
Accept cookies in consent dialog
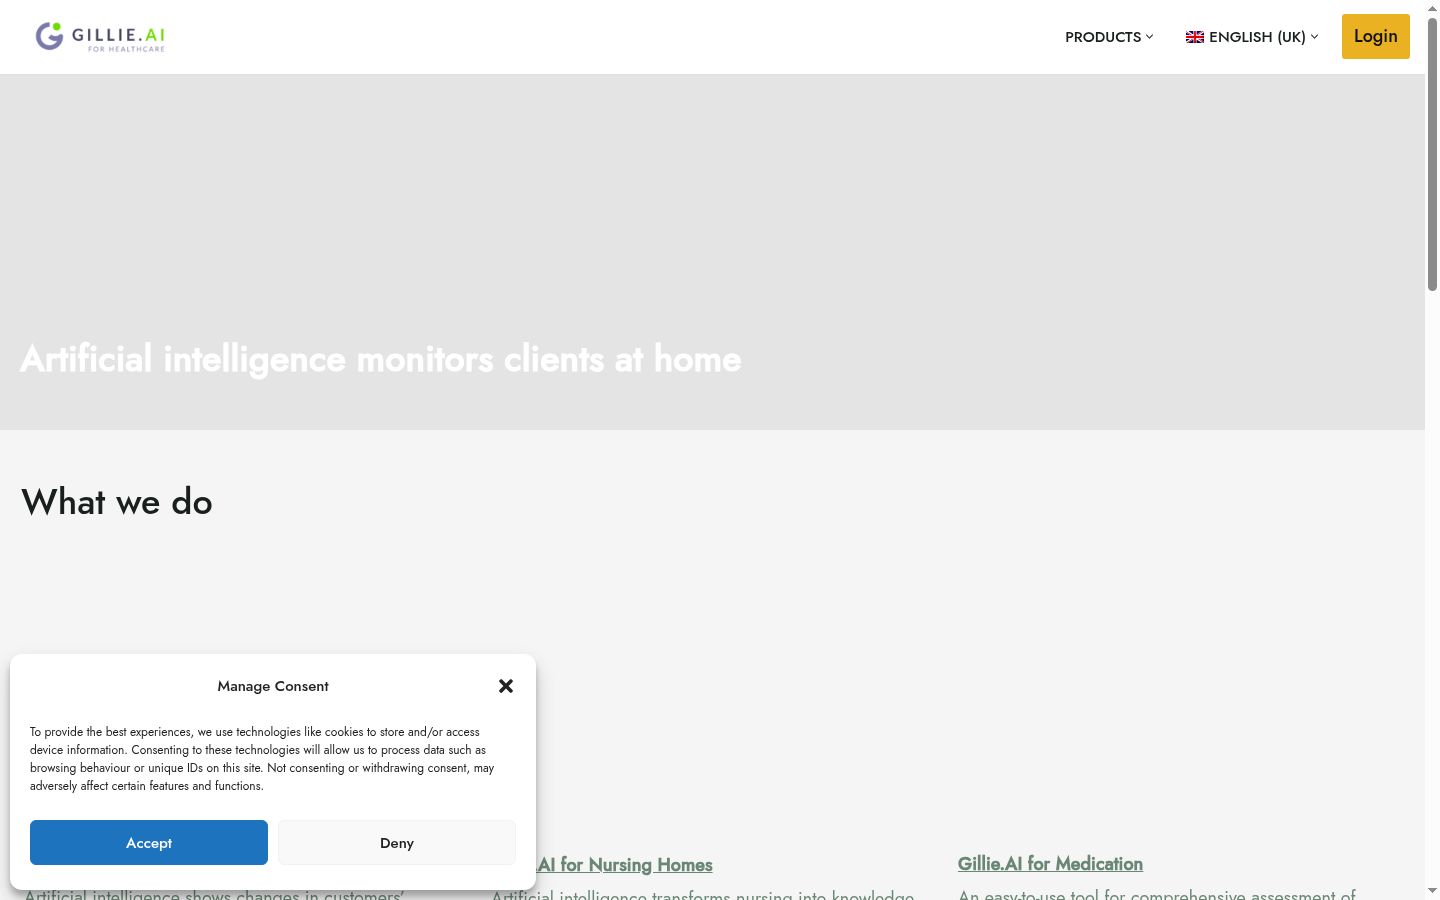point(149,843)
